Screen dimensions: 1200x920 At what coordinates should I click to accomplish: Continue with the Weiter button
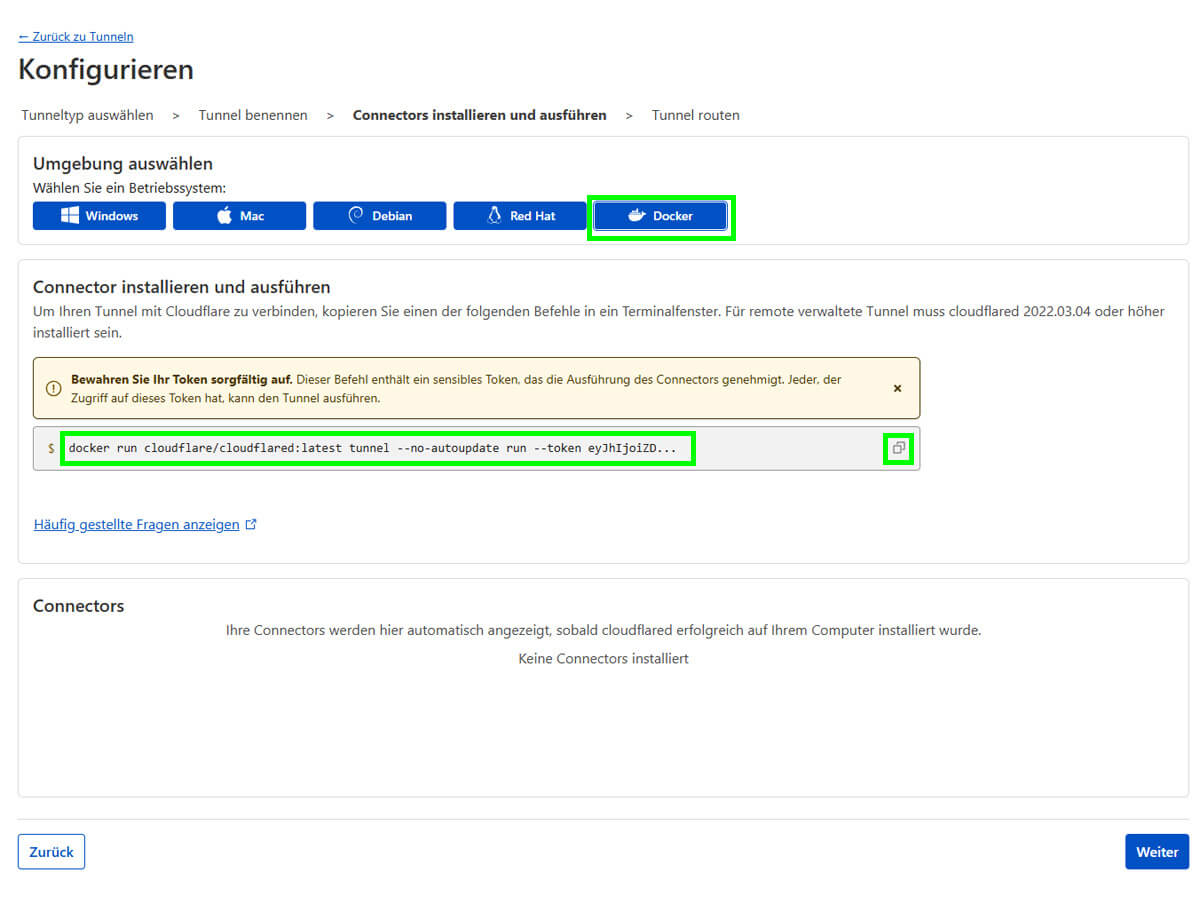pyautogui.click(x=1157, y=852)
